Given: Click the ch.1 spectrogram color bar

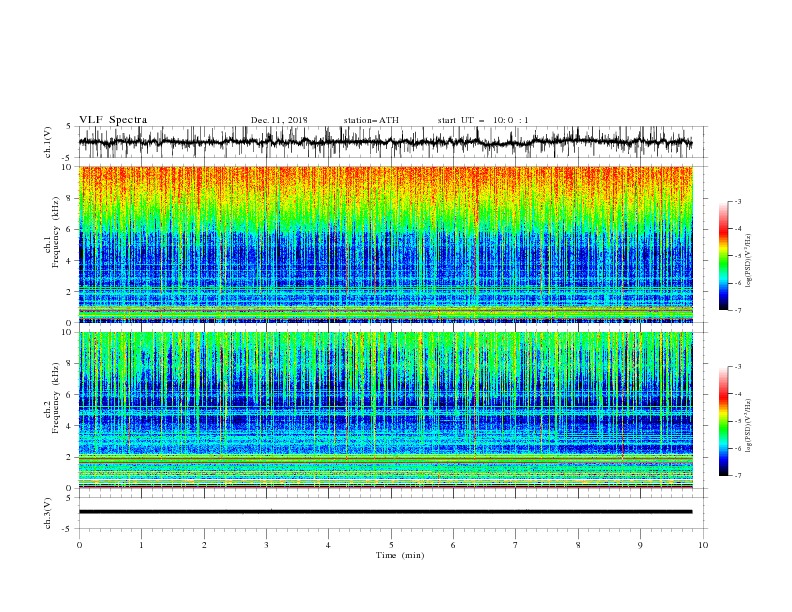Looking at the screenshot, I should click(723, 255).
